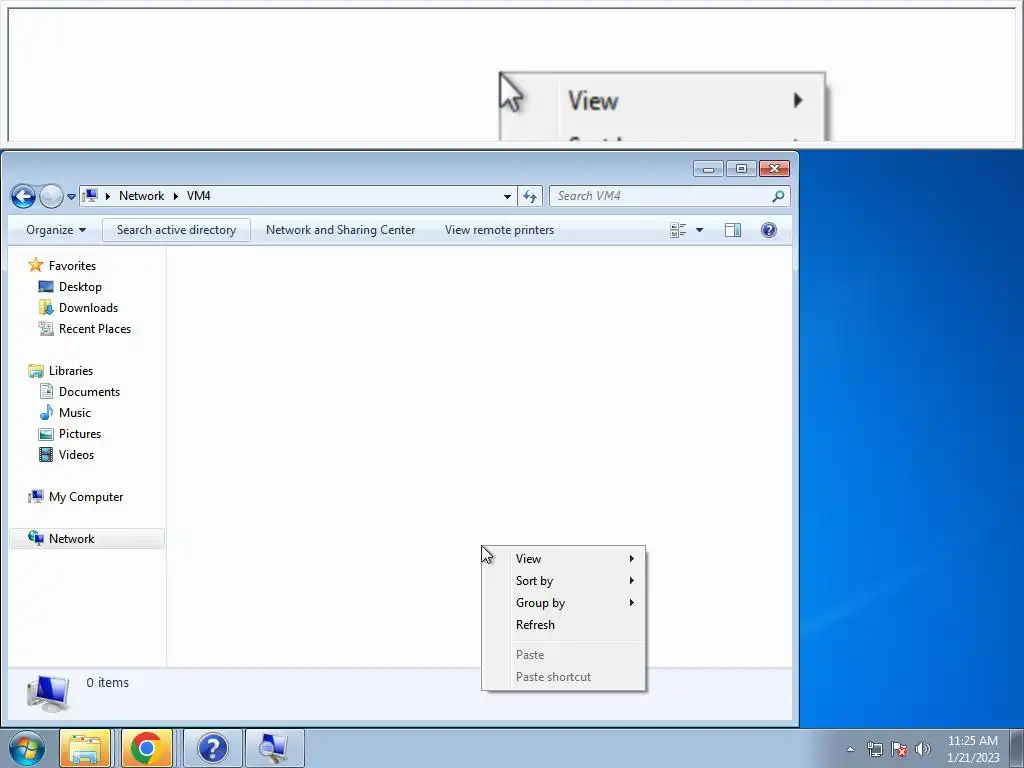This screenshot has height=768, width=1024.
Task: Launch Google Chrome from taskbar
Action: [146, 748]
